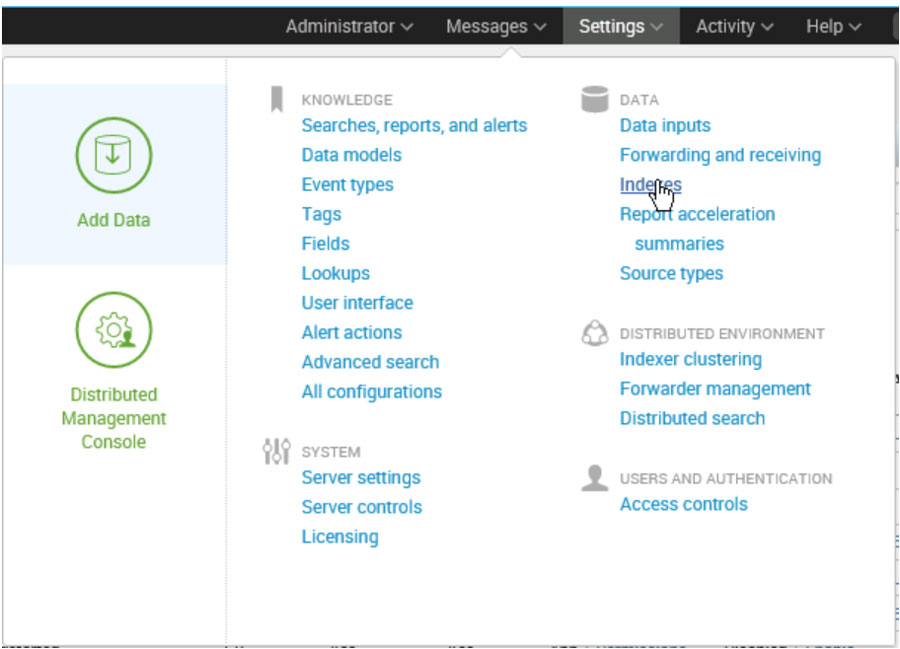Image resolution: width=900 pixels, height=649 pixels.
Task: Collapse the Settings dropdown menu
Action: [620, 27]
